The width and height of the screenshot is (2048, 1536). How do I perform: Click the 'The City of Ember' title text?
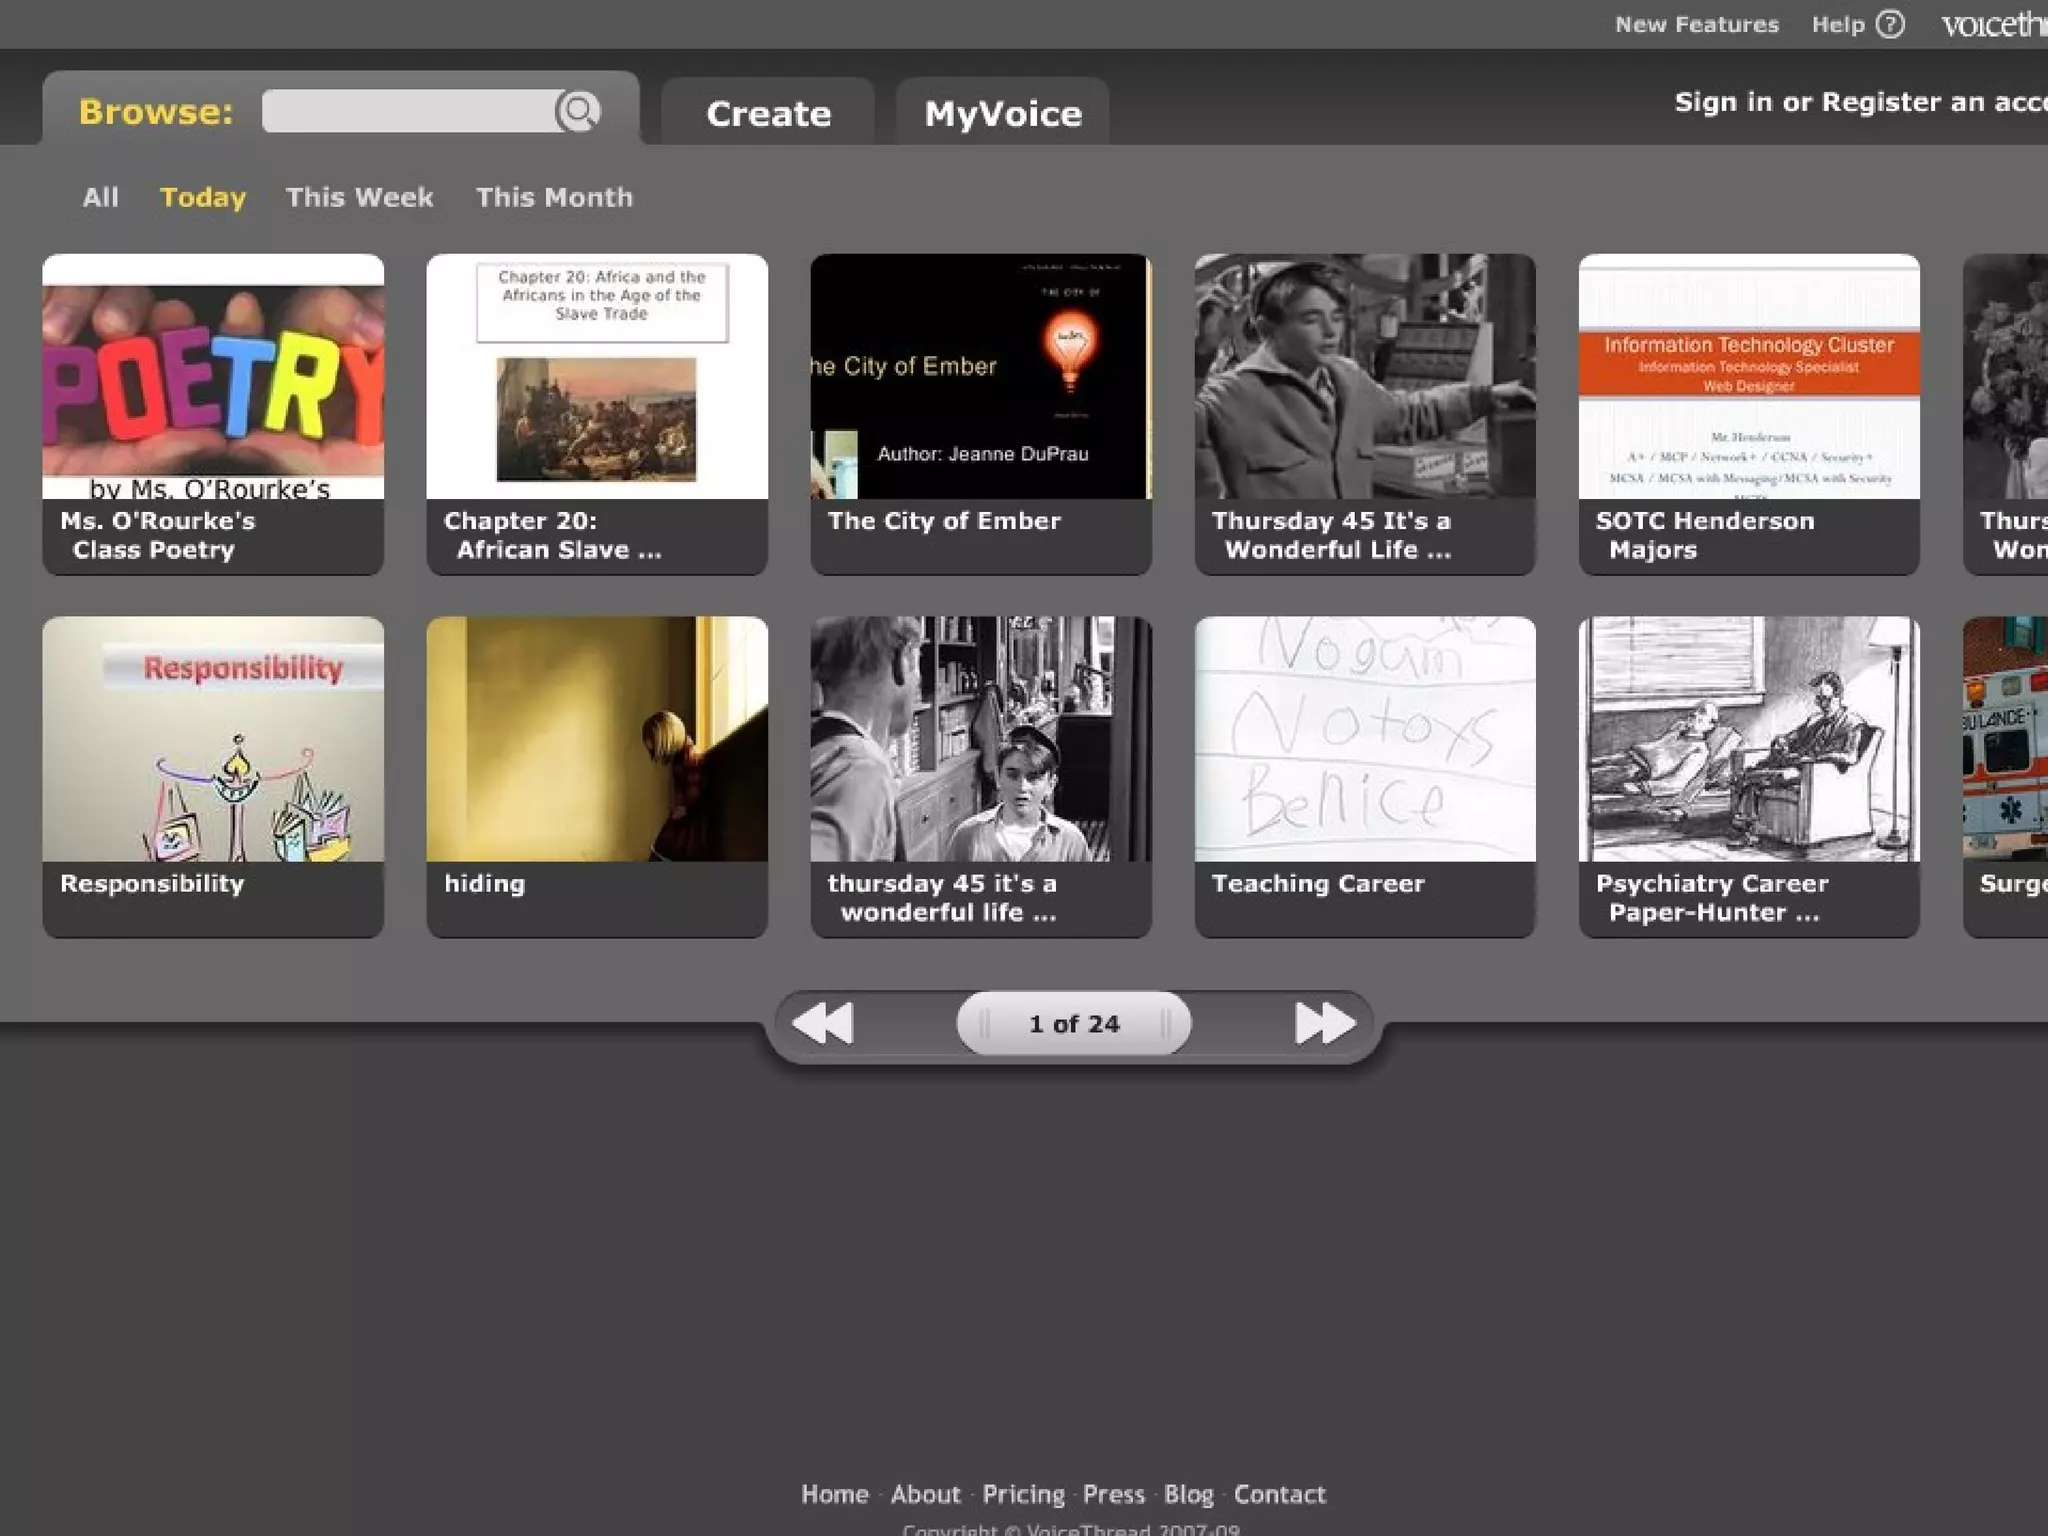point(944,521)
